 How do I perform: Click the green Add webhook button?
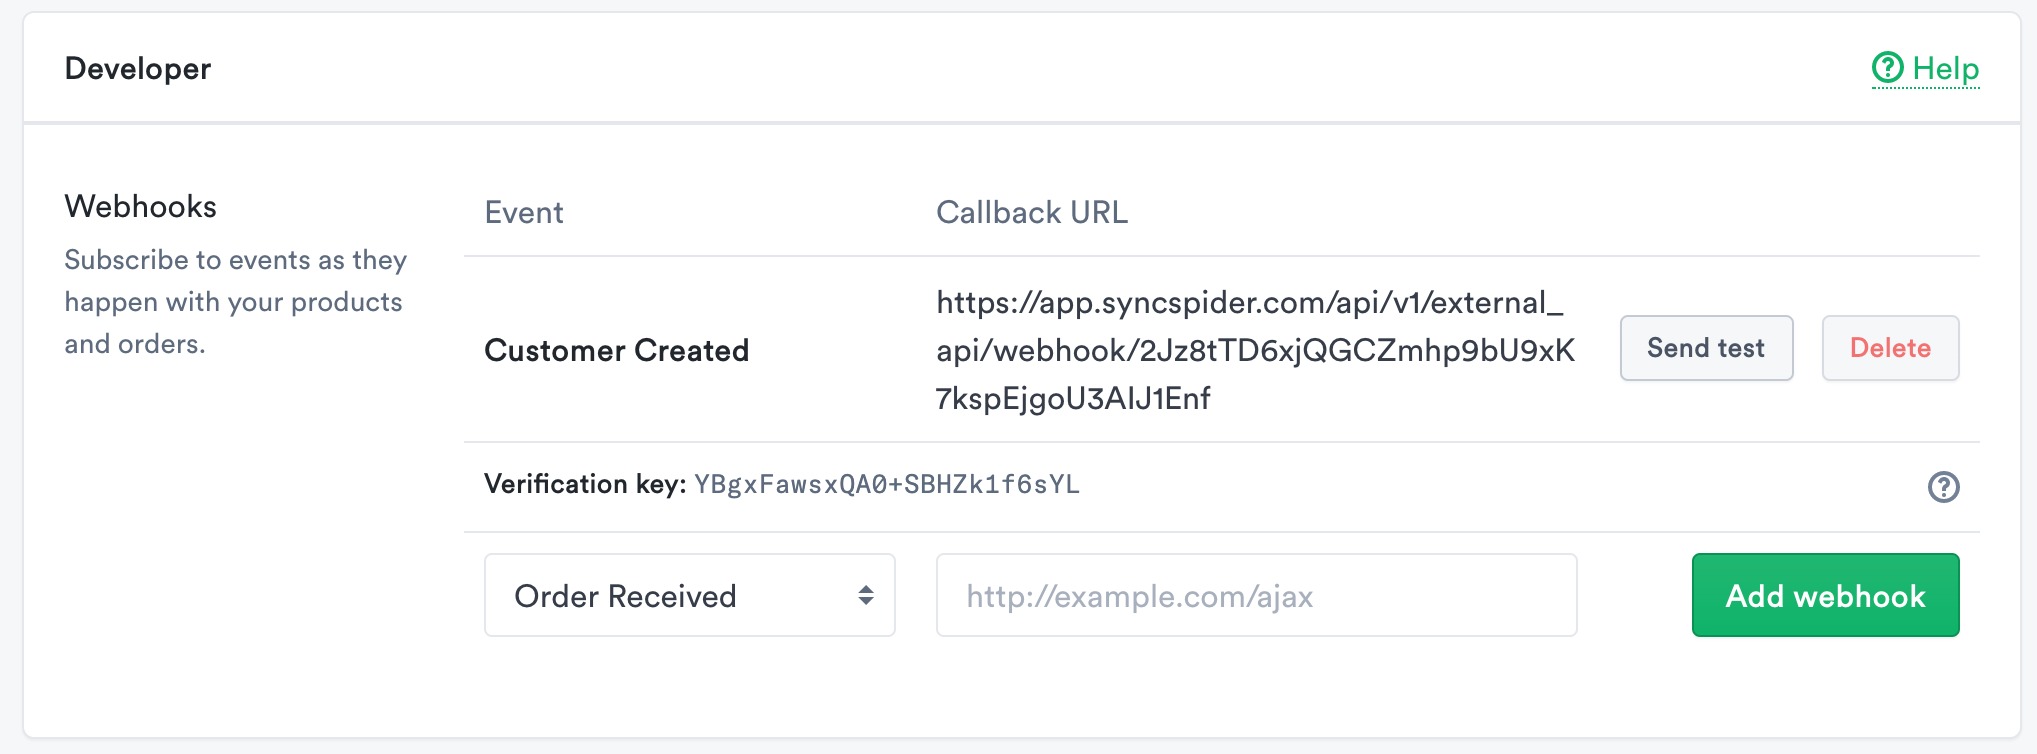click(x=1825, y=595)
